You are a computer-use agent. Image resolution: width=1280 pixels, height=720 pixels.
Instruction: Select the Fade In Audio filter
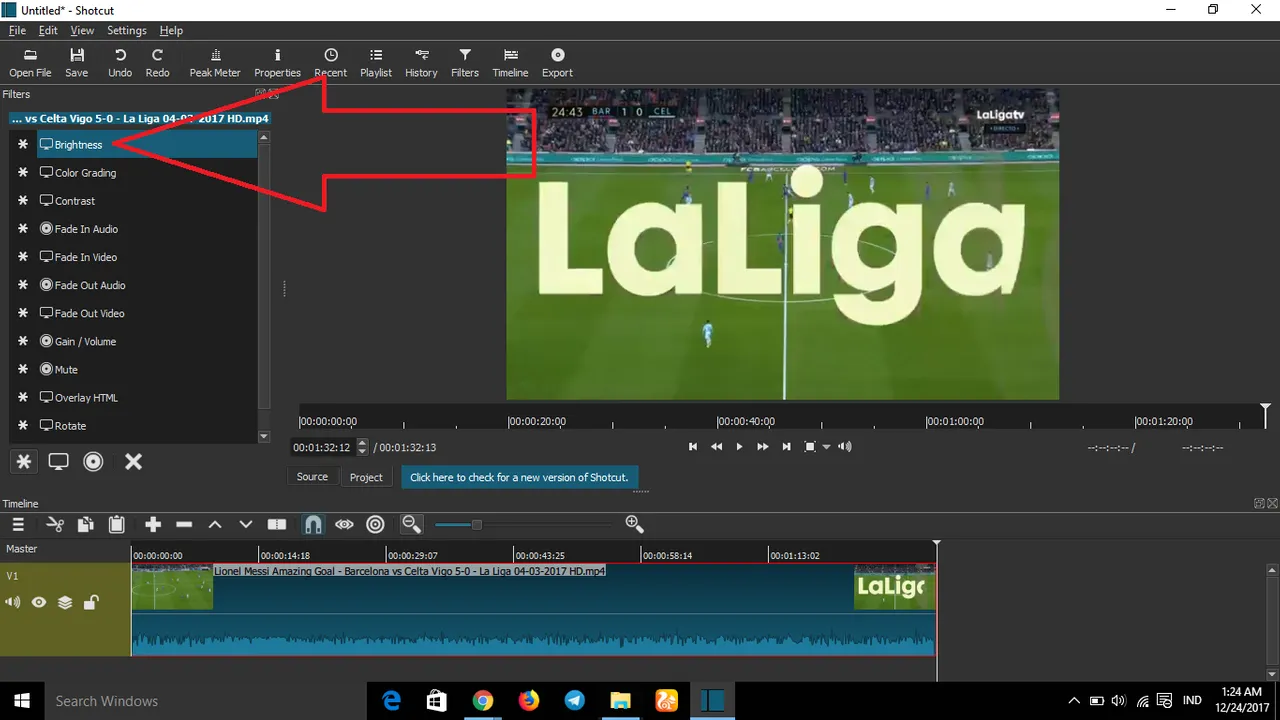(x=147, y=229)
